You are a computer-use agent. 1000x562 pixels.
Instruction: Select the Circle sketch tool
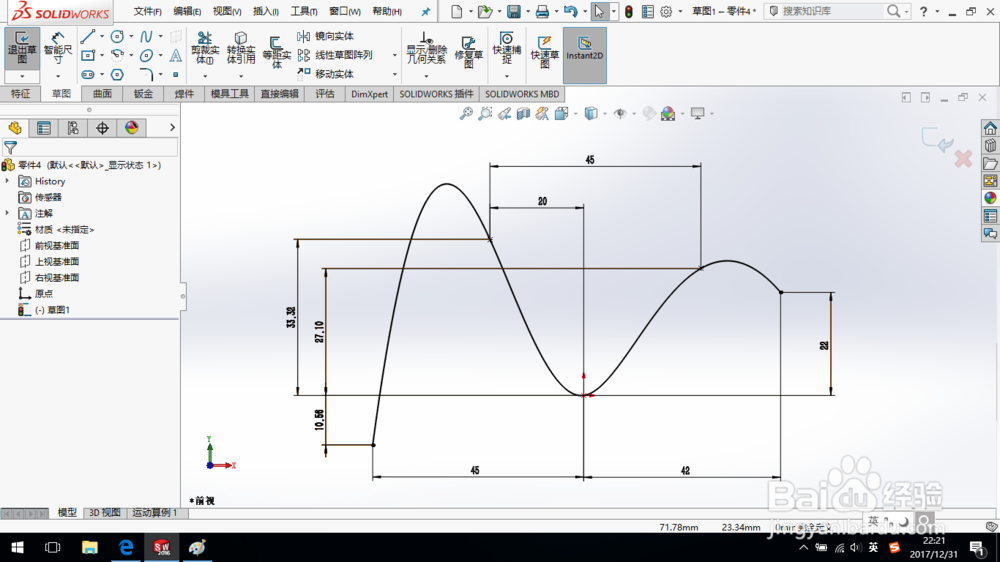[x=117, y=36]
